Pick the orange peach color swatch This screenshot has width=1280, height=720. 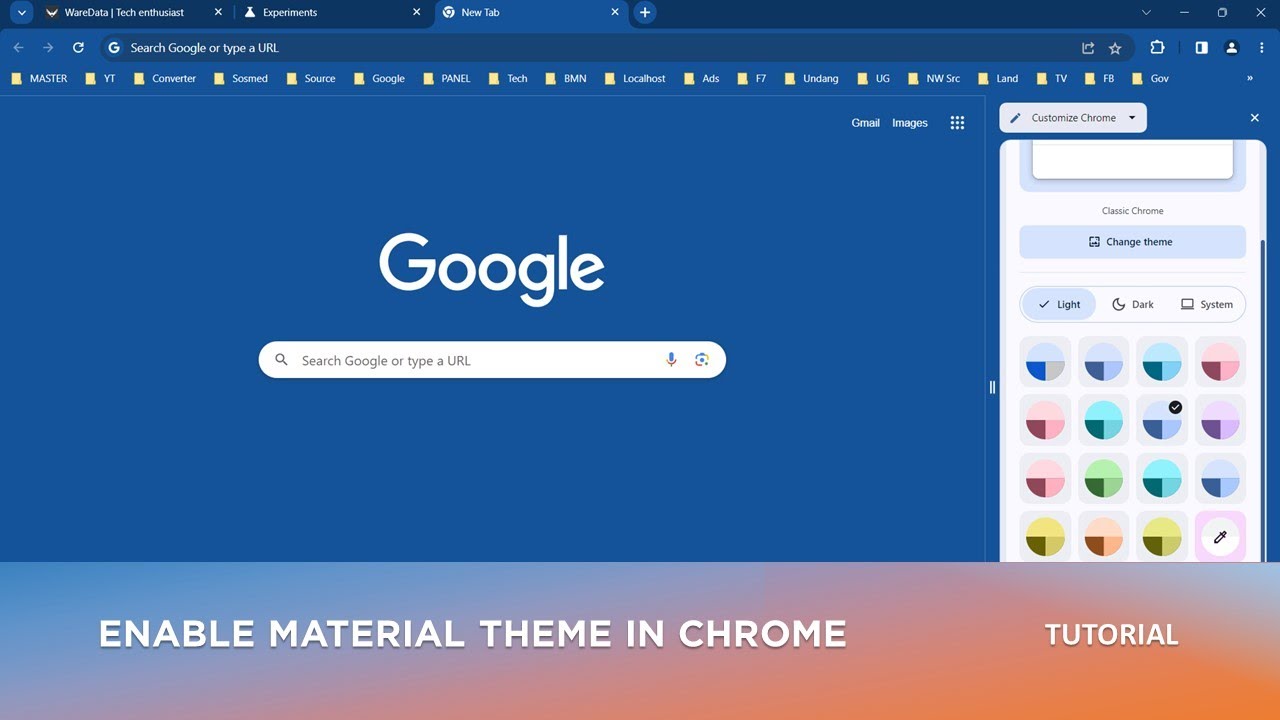[x=1104, y=537]
